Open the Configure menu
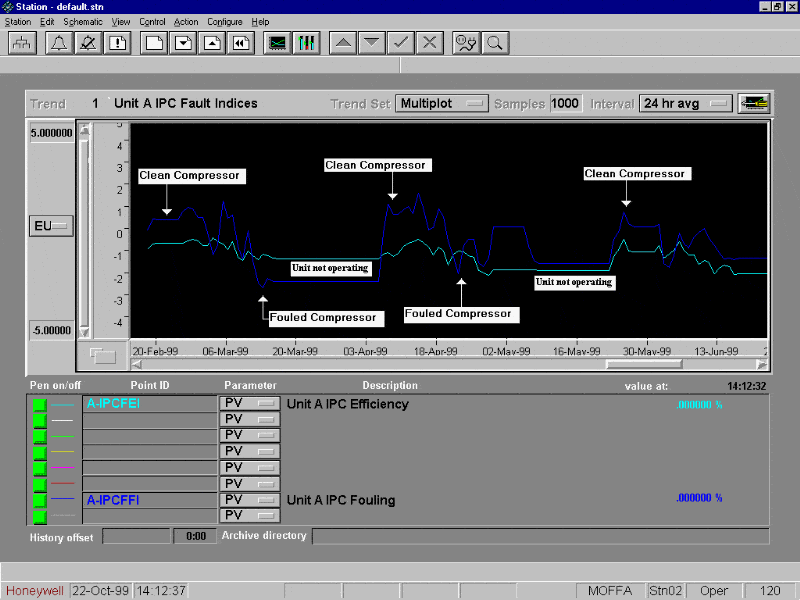Screen dimensions: 800x600 click(x=224, y=22)
